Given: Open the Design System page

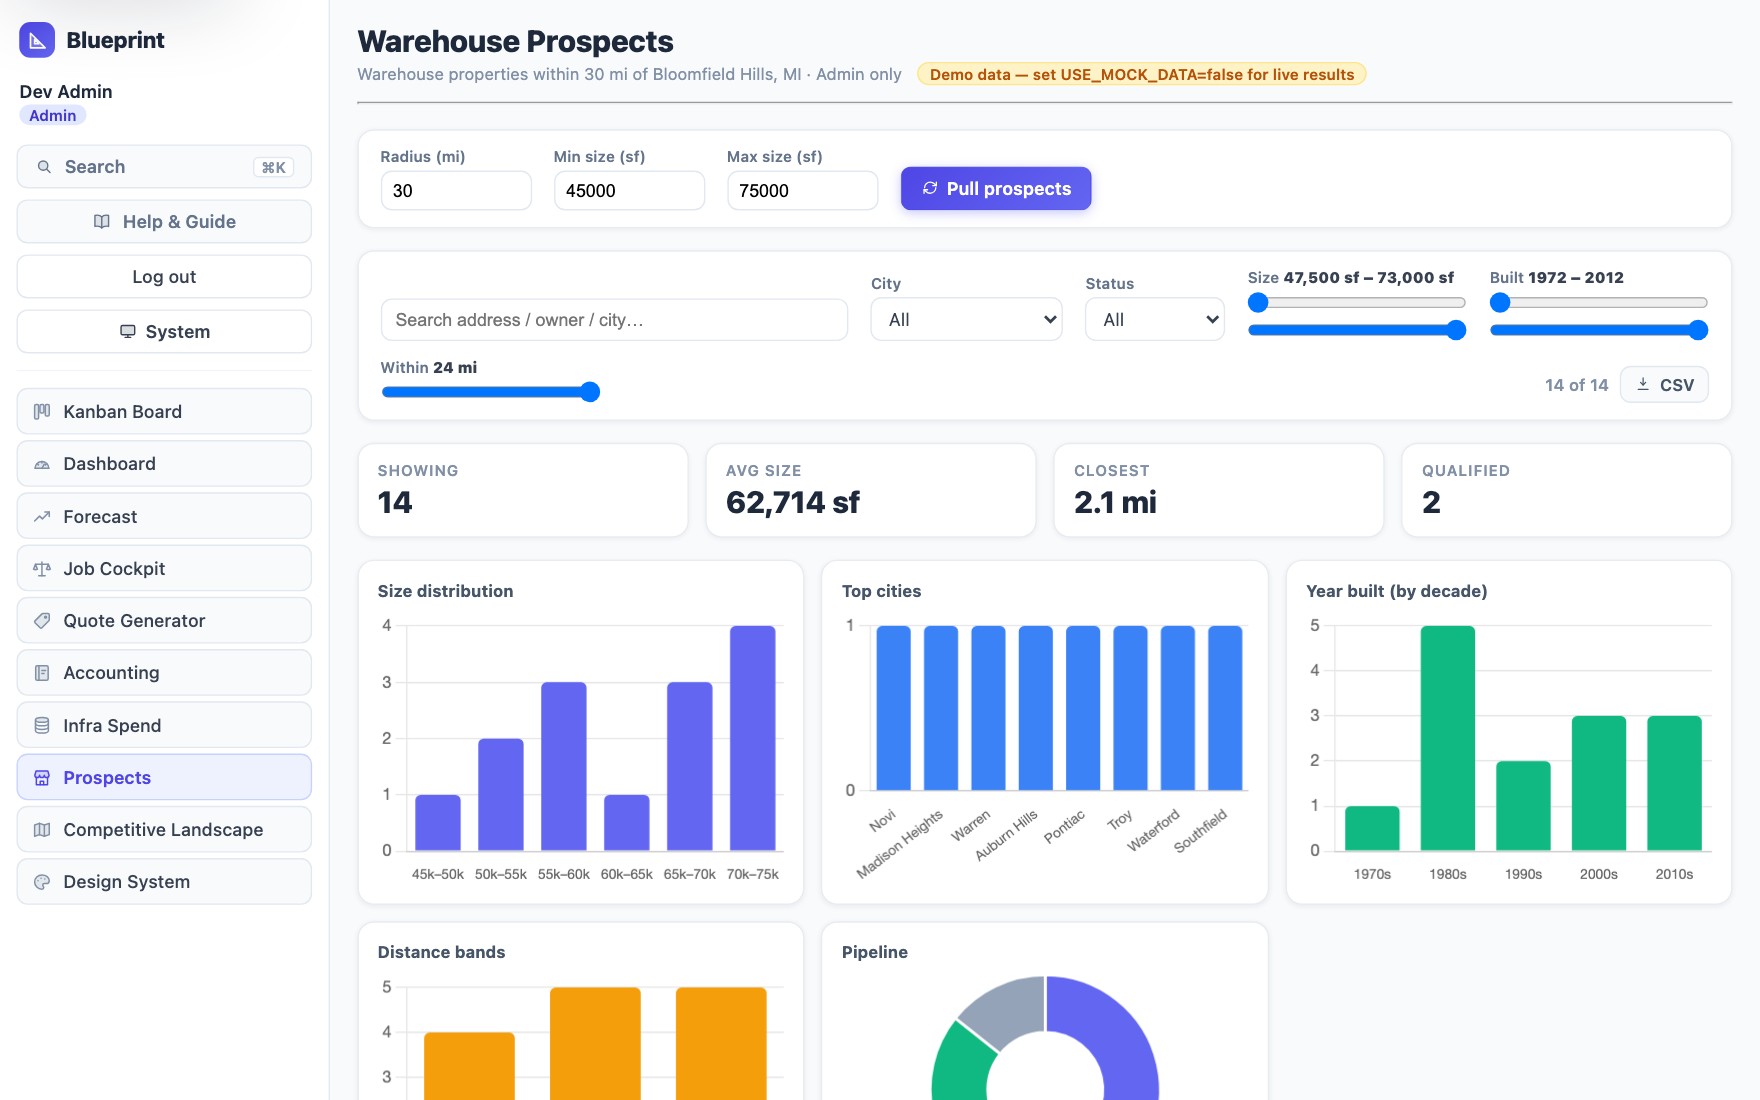Looking at the screenshot, I should pos(164,882).
